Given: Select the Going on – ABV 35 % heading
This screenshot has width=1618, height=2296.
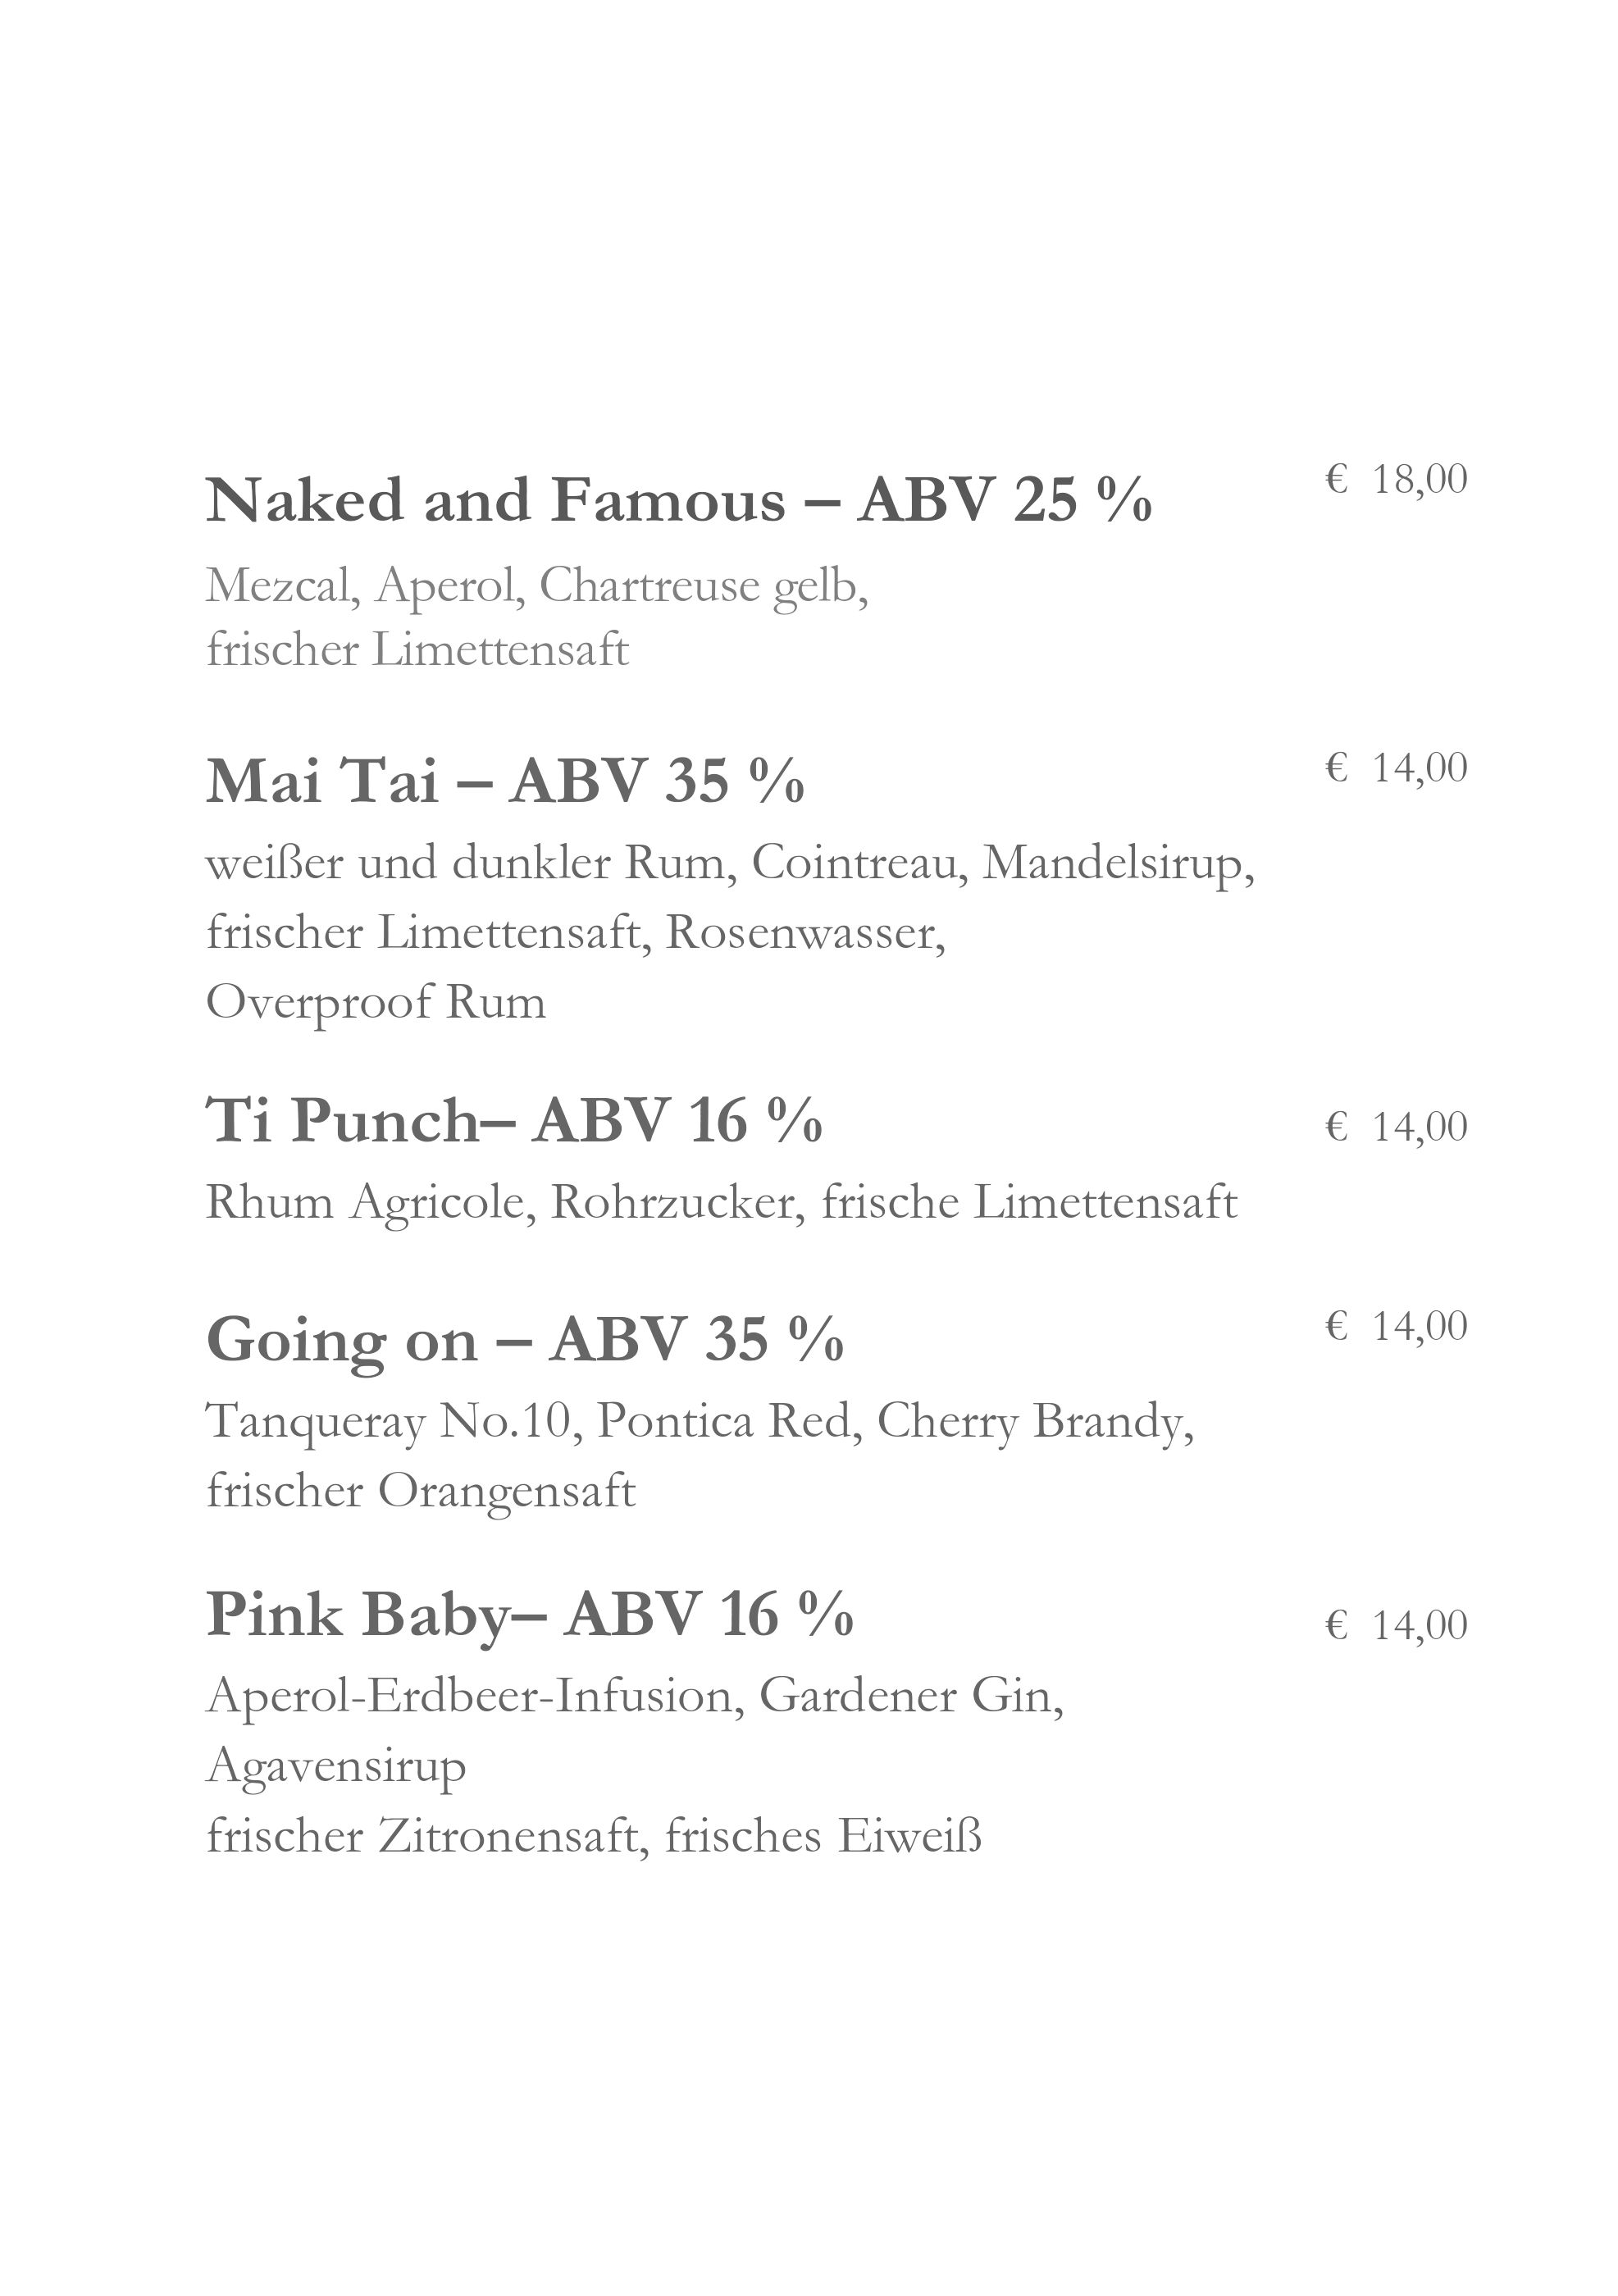Looking at the screenshot, I should pos(525,1339).
